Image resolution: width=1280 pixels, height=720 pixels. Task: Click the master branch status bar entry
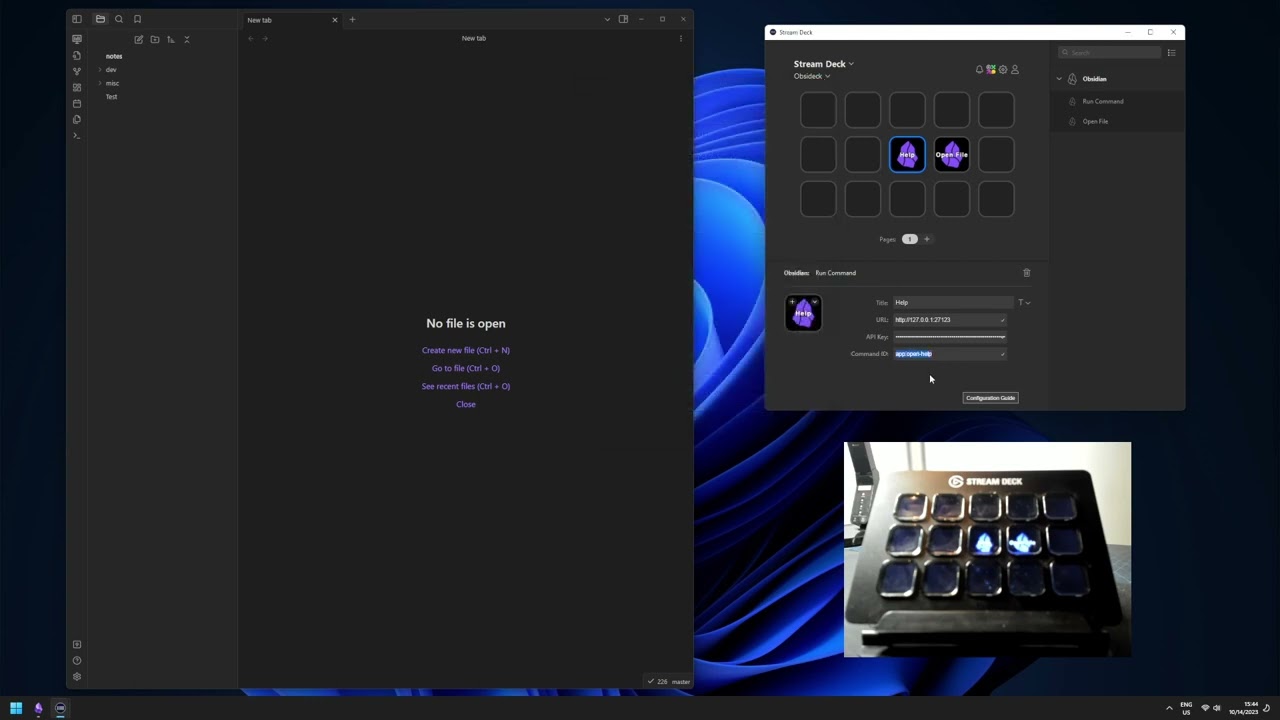tap(681, 682)
